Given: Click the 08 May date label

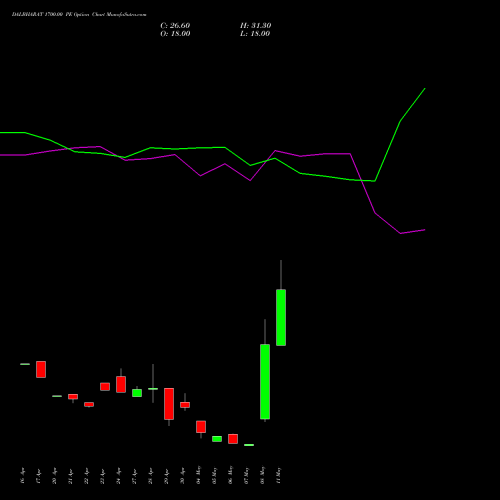Looking at the screenshot, I should 263,475.
